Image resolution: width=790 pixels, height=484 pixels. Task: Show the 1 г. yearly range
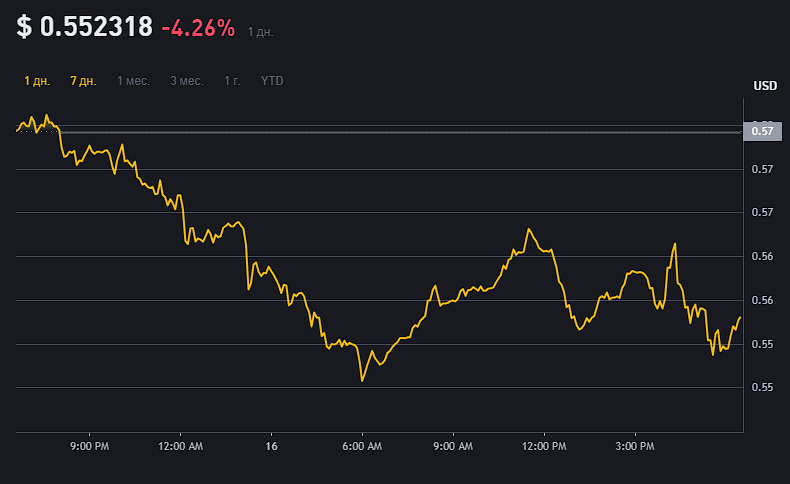233,81
